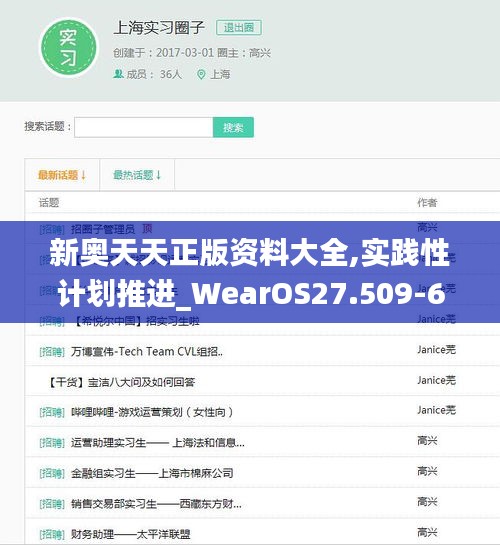Click author 高兴 on 财务助理 row
500x545 pixels.
click(427, 532)
